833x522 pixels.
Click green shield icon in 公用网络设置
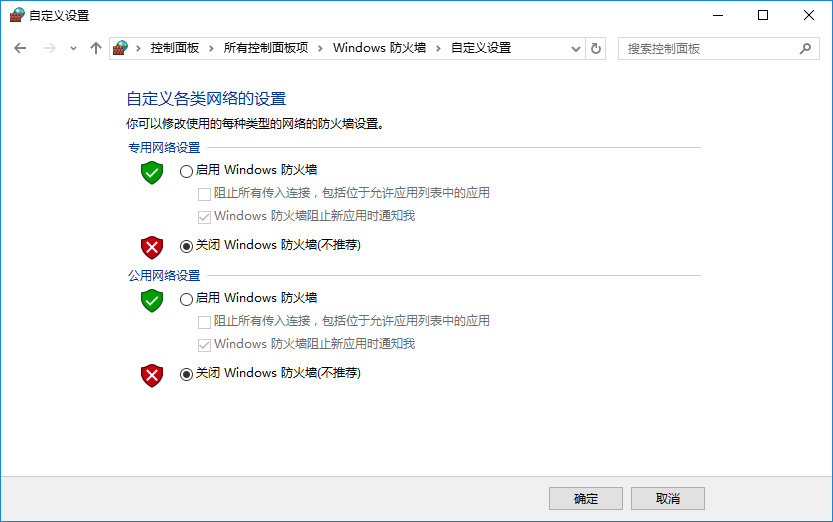tap(152, 301)
